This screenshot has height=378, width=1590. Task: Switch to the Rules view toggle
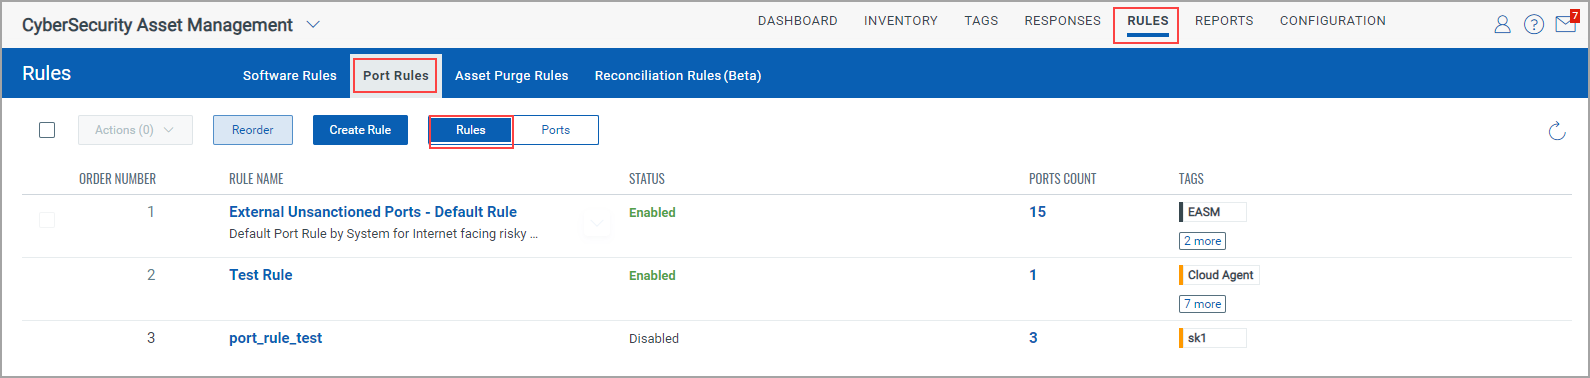(471, 130)
